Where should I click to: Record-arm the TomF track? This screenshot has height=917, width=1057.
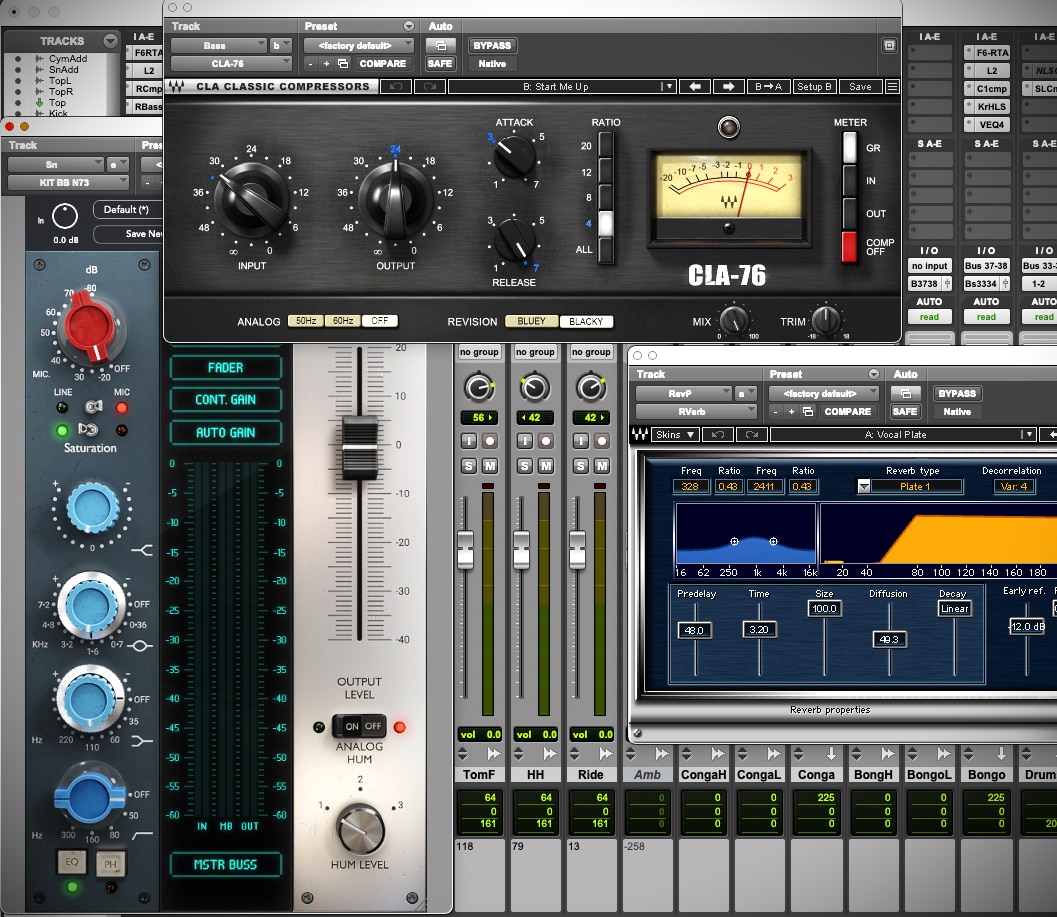point(489,441)
